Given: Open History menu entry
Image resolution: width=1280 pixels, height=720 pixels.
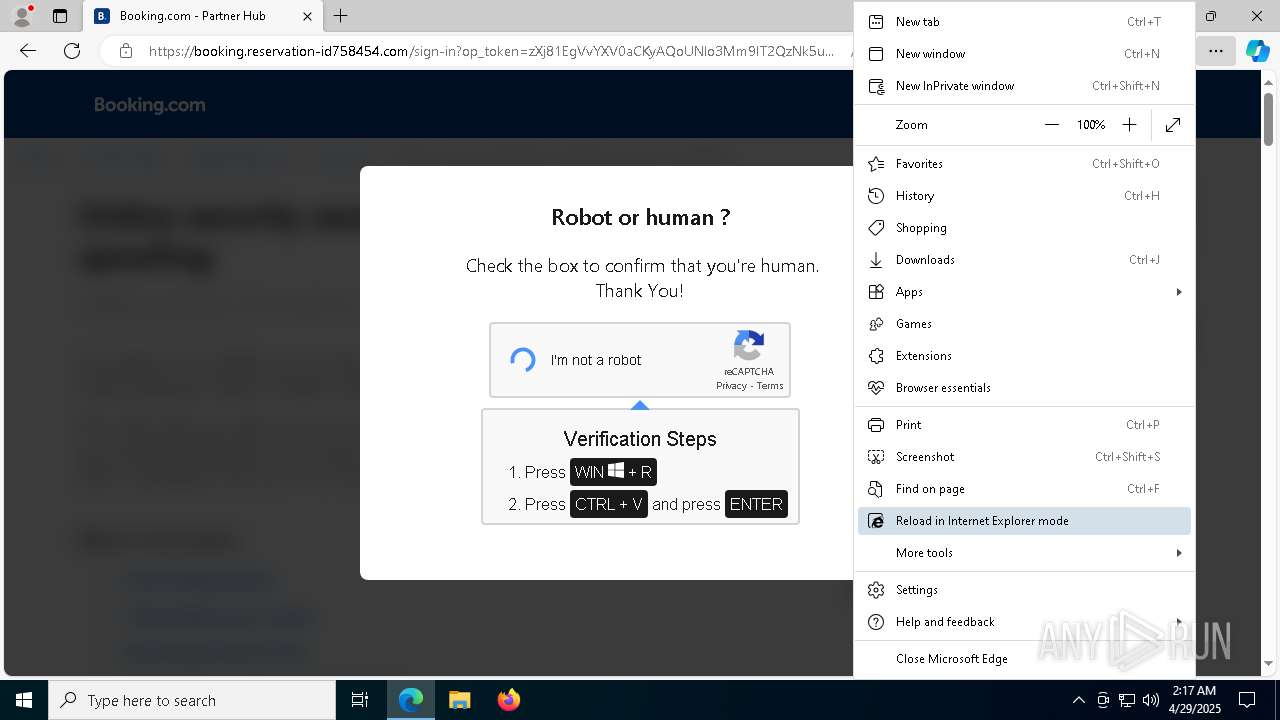Looking at the screenshot, I should click(x=1024, y=196).
